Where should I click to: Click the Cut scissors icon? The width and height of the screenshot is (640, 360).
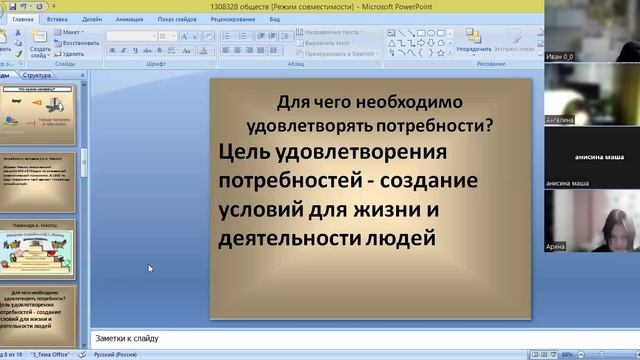coord(18,33)
